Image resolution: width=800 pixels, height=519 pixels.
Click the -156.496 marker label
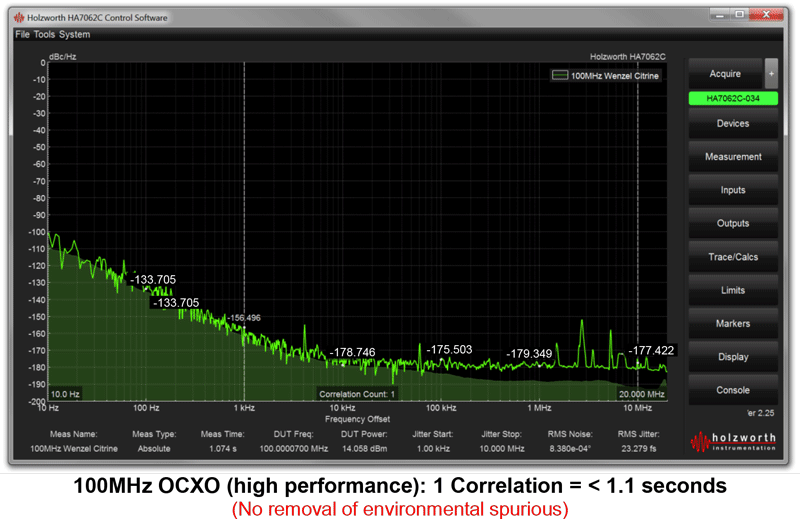pos(244,318)
